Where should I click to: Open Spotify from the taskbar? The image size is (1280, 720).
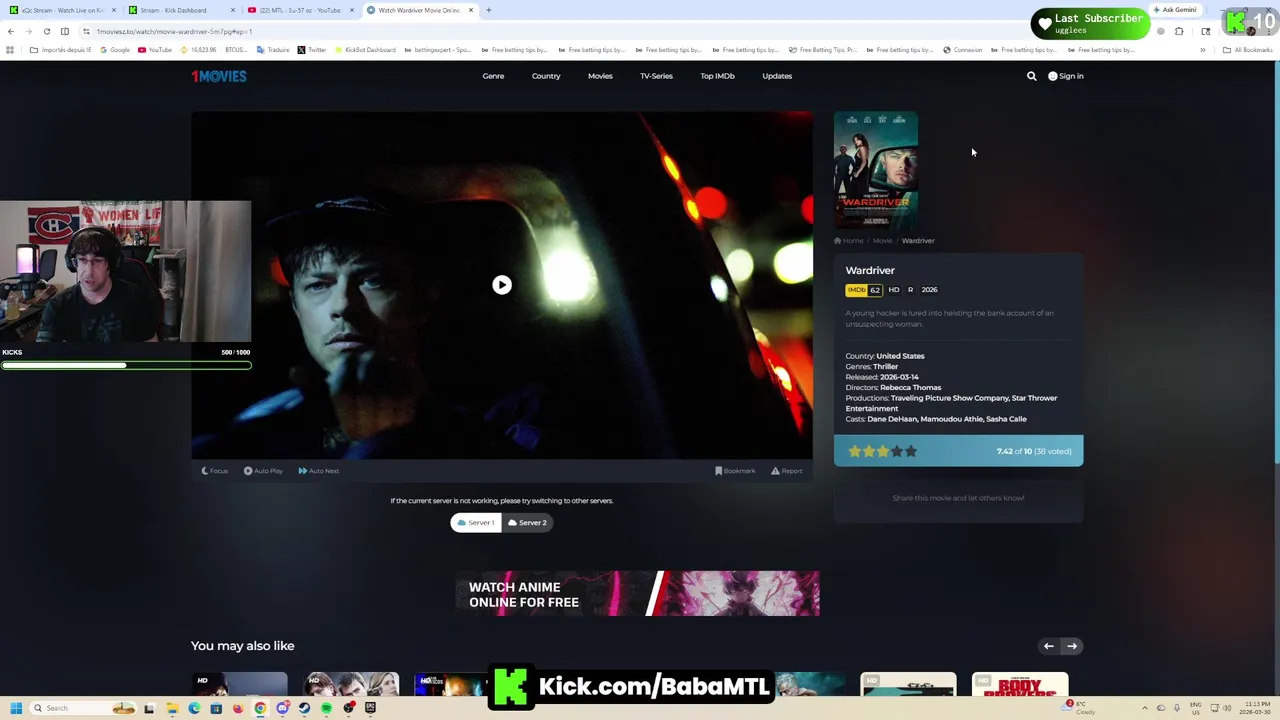click(326, 708)
